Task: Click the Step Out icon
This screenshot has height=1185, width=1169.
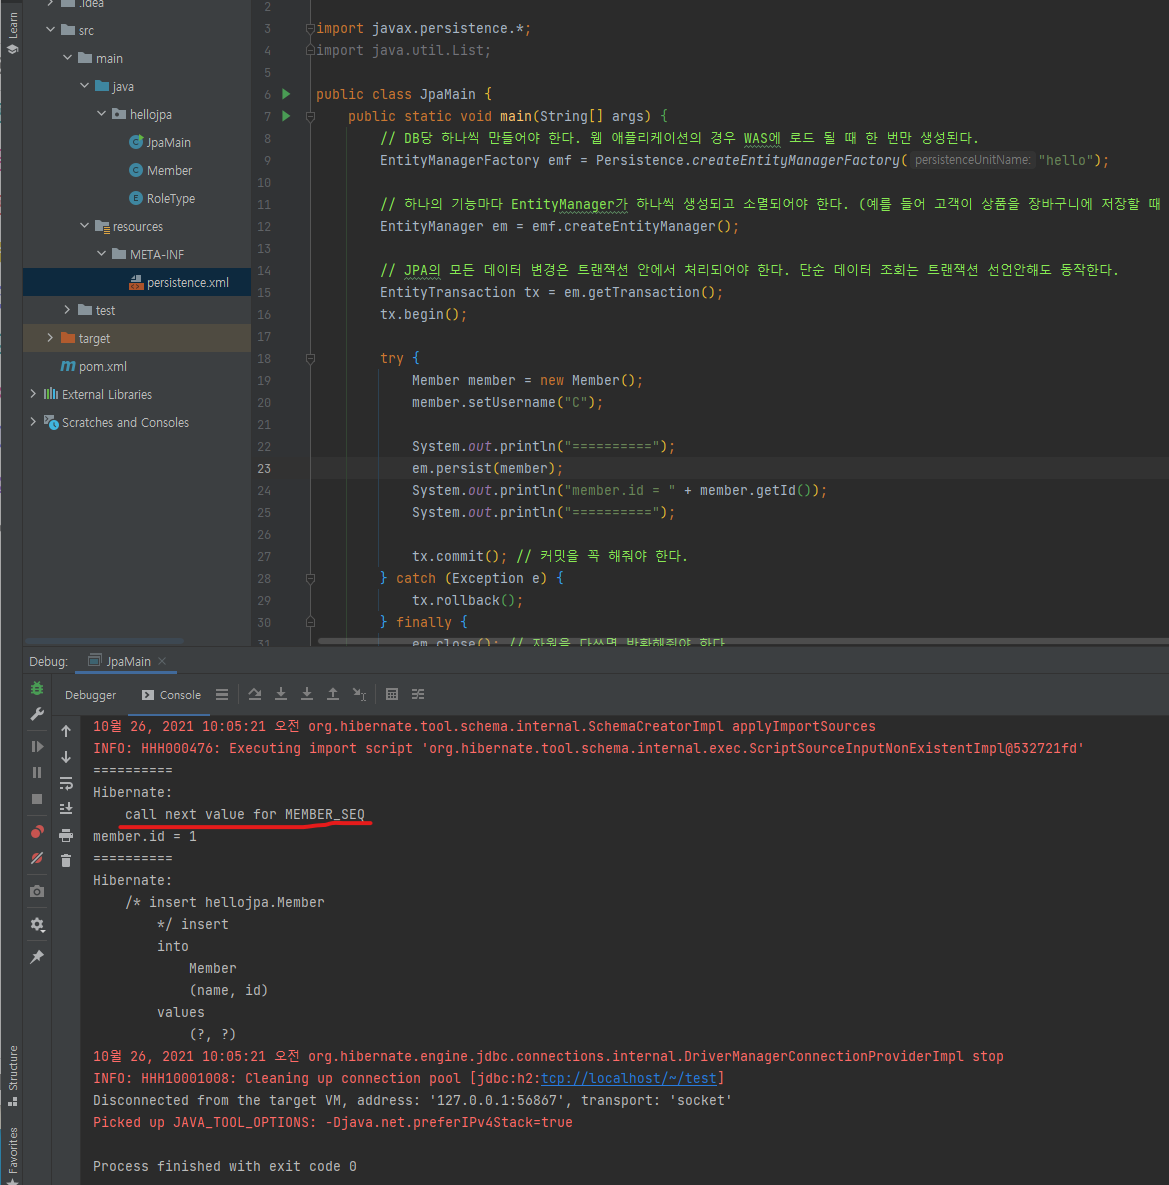Action: [x=332, y=695]
